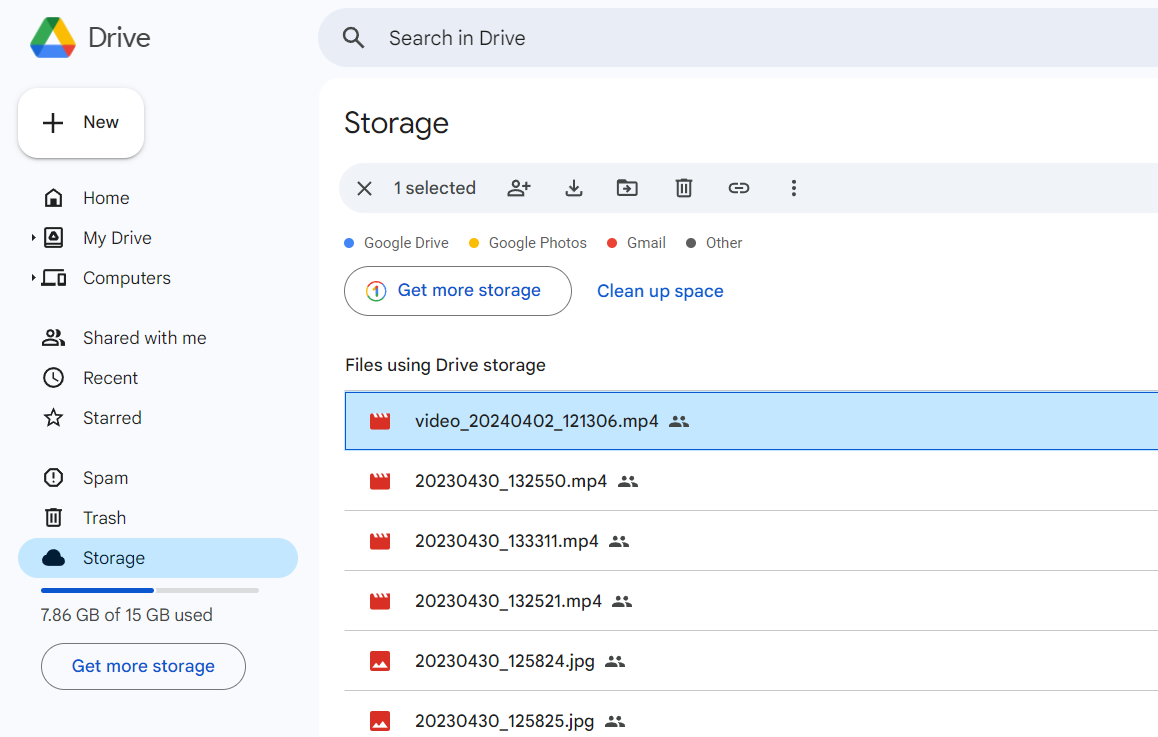Open Trash from the sidebar
Viewport: 1158px width, 737px height.
pyautogui.click(x=104, y=517)
